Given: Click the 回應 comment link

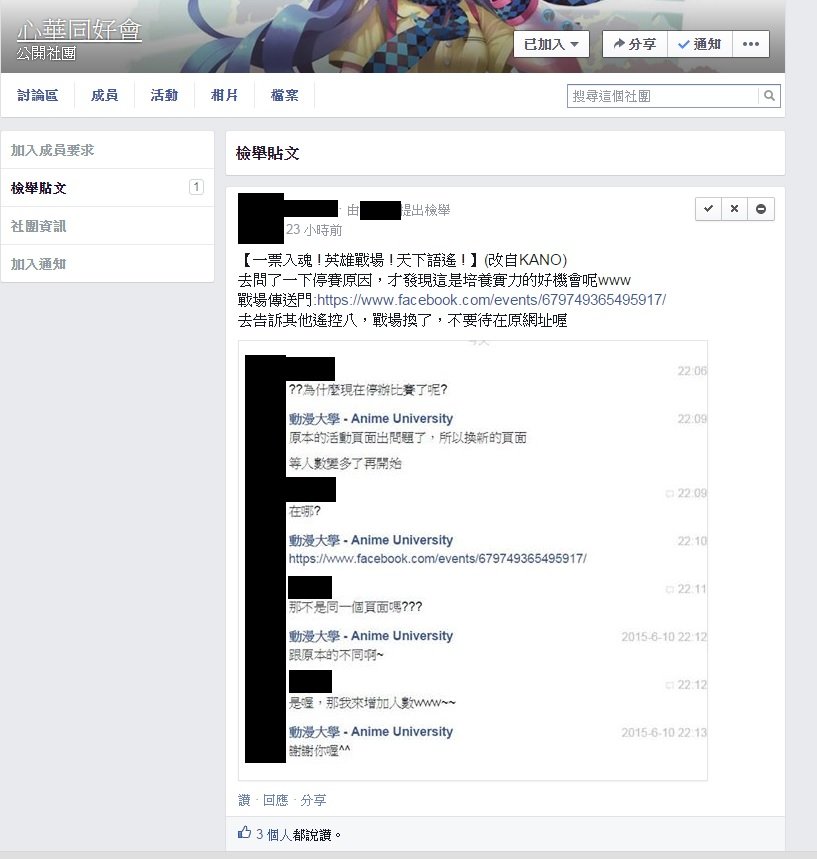Looking at the screenshot, I should coord(276,800).
